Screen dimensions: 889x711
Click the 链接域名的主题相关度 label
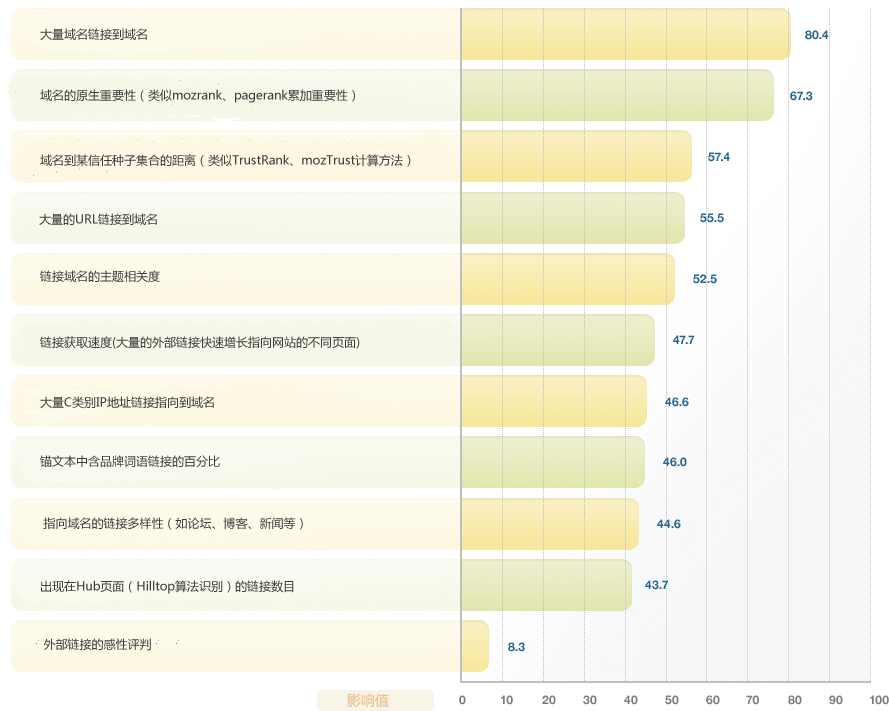pyautogui.click(x=100, y=277)
